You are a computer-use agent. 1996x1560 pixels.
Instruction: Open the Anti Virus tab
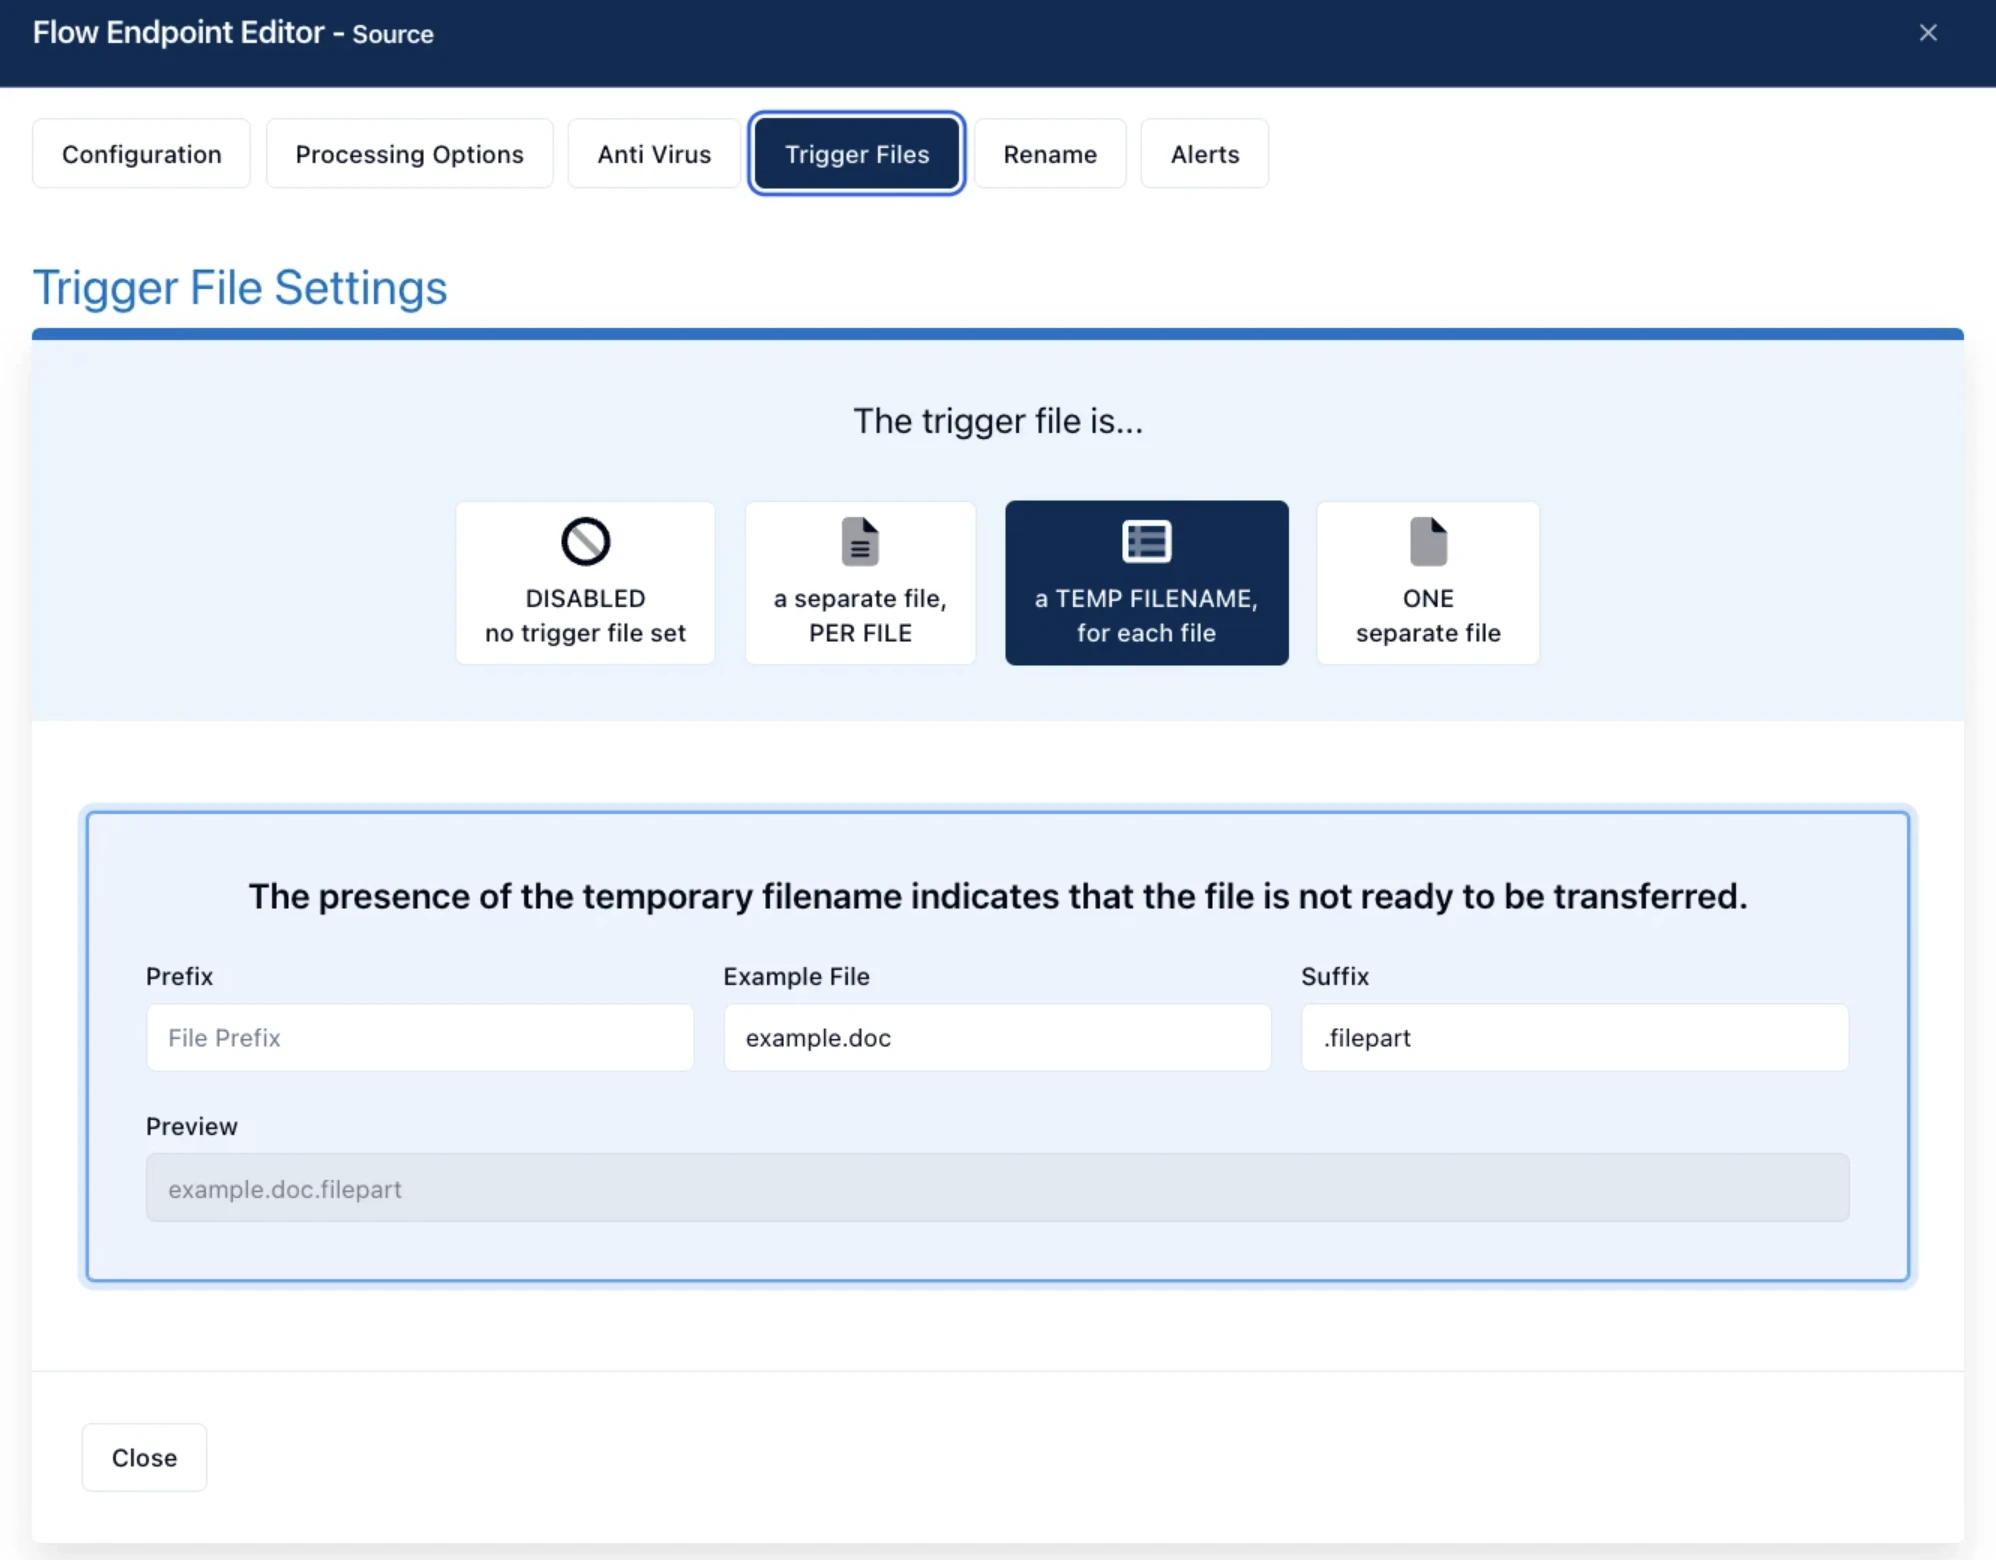click(x=654, y=154)
